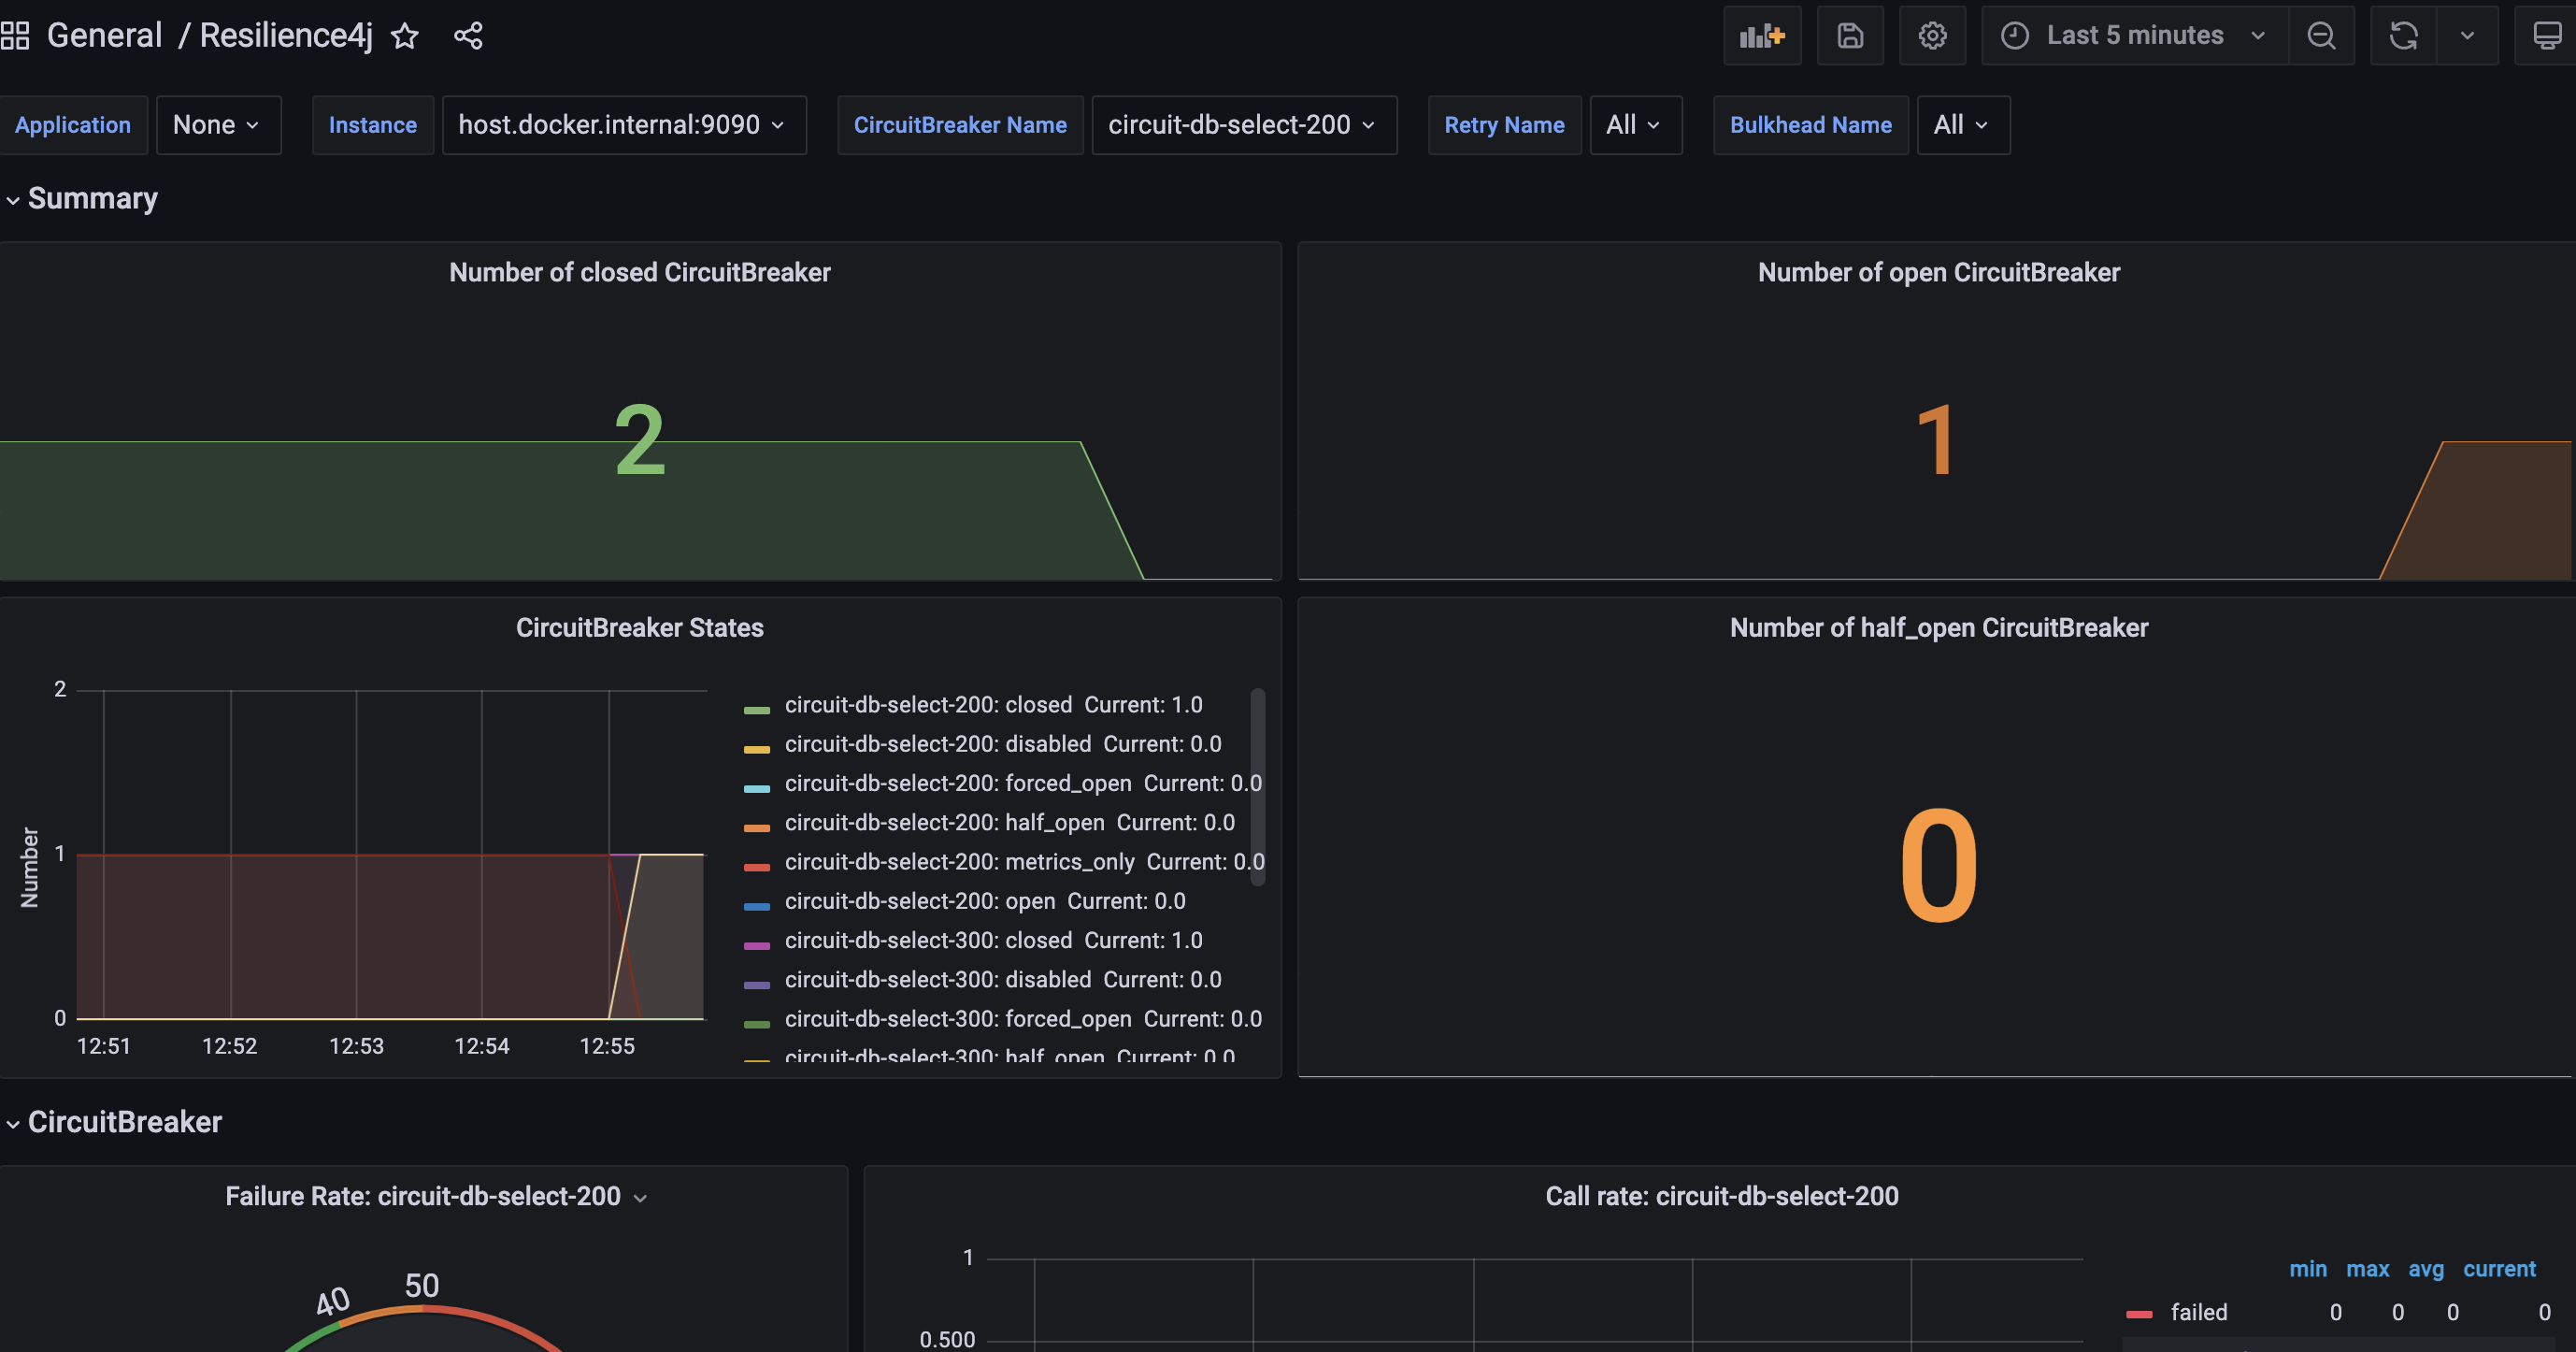
Task: Click the dashboards grid icon
Action: [x=15, y=36]
